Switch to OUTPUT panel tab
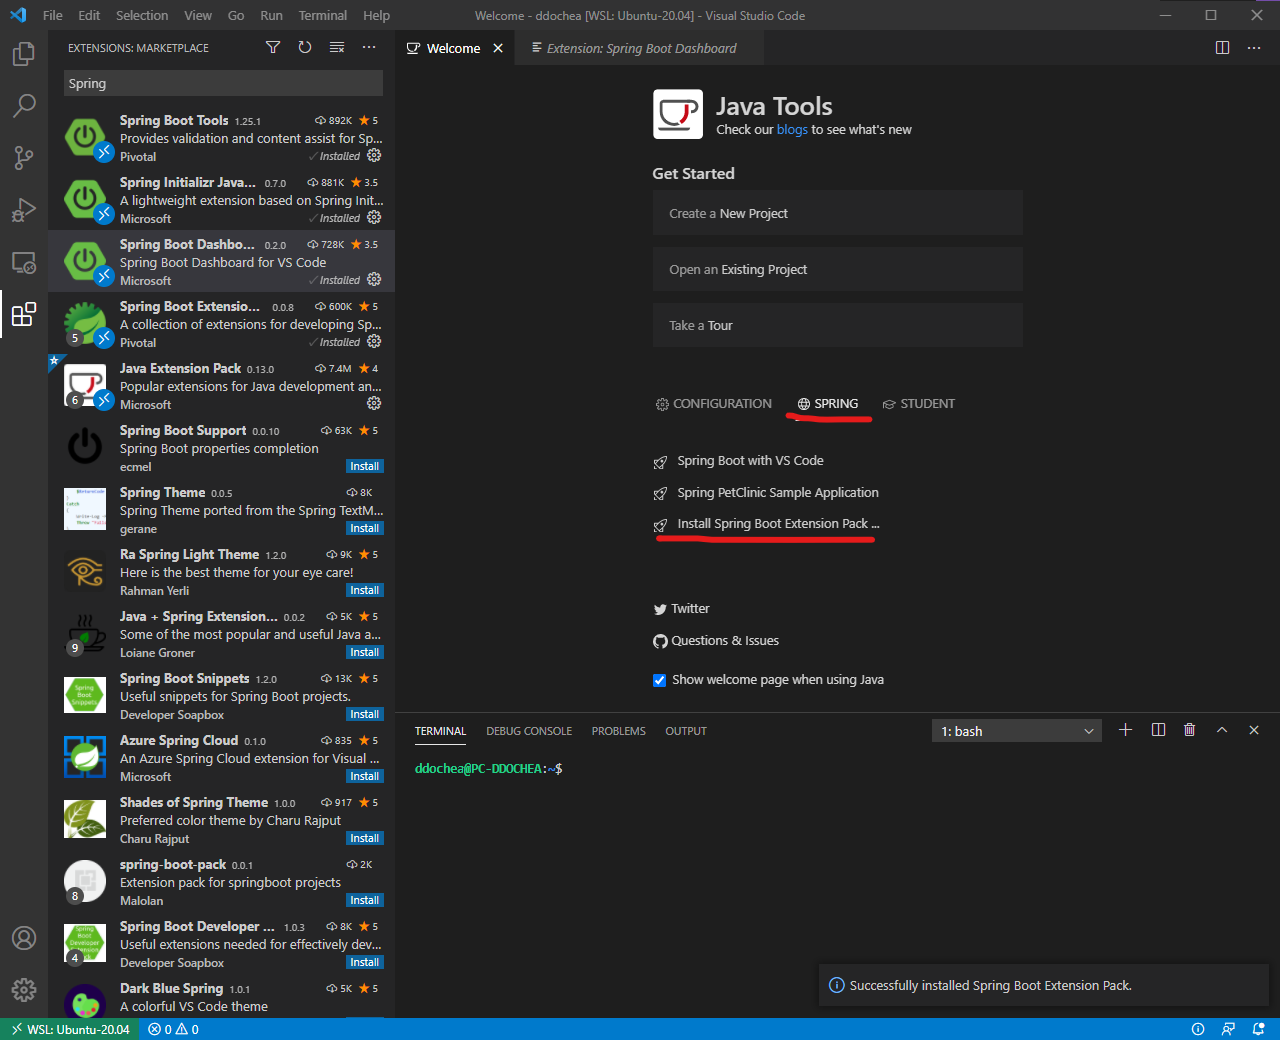Screen dimensions: 1280x1040 pyautogui.click(x=686, y=731)
